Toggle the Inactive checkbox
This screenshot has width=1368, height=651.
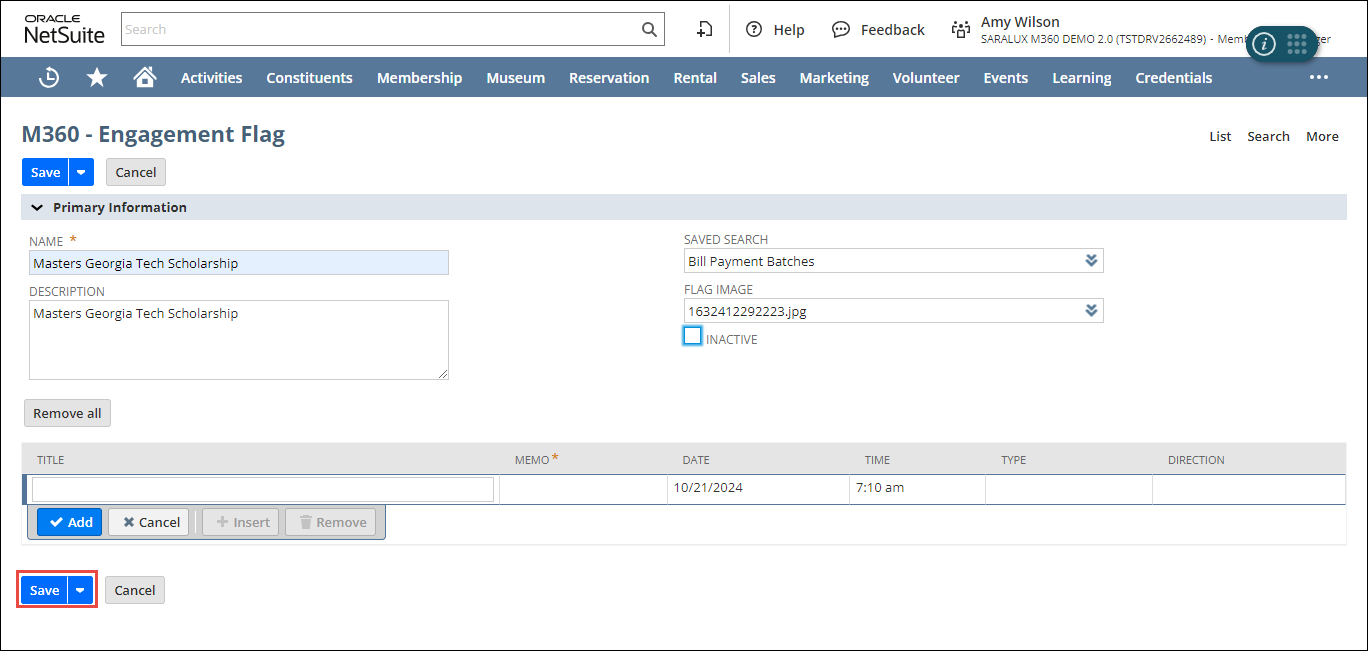click(x=693, y=336)
